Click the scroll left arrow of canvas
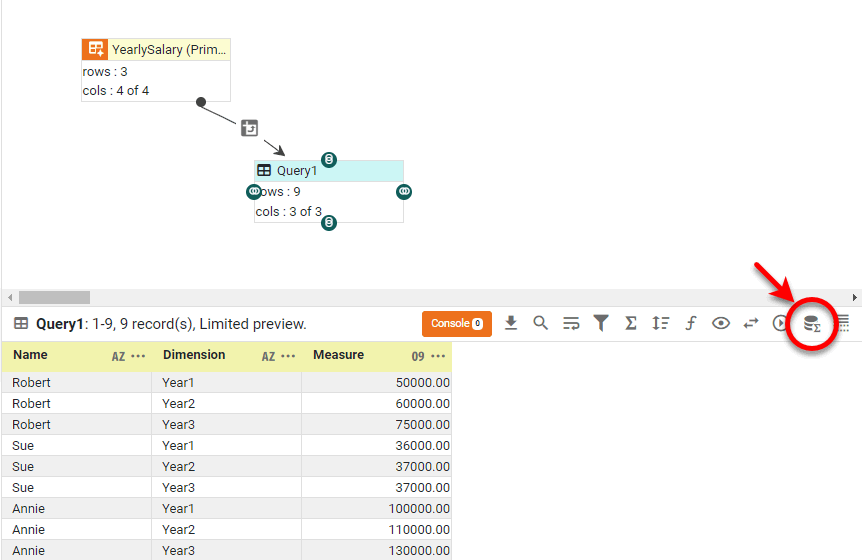 pyautogui.click(x=10, y=297)
